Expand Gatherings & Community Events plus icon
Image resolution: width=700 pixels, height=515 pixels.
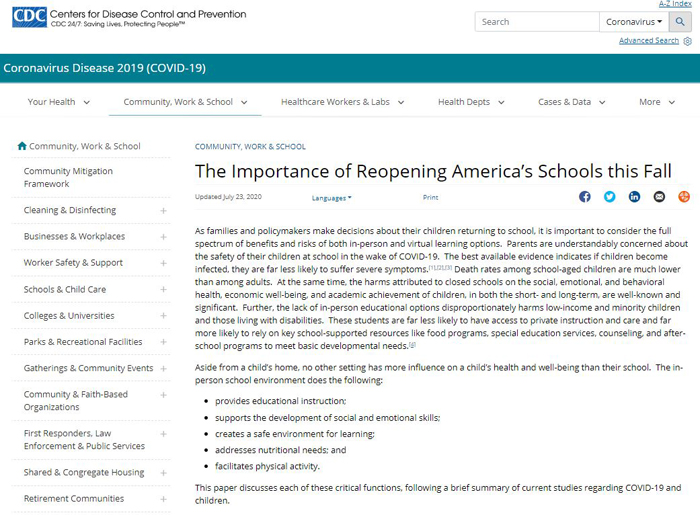tap(163, 369)
